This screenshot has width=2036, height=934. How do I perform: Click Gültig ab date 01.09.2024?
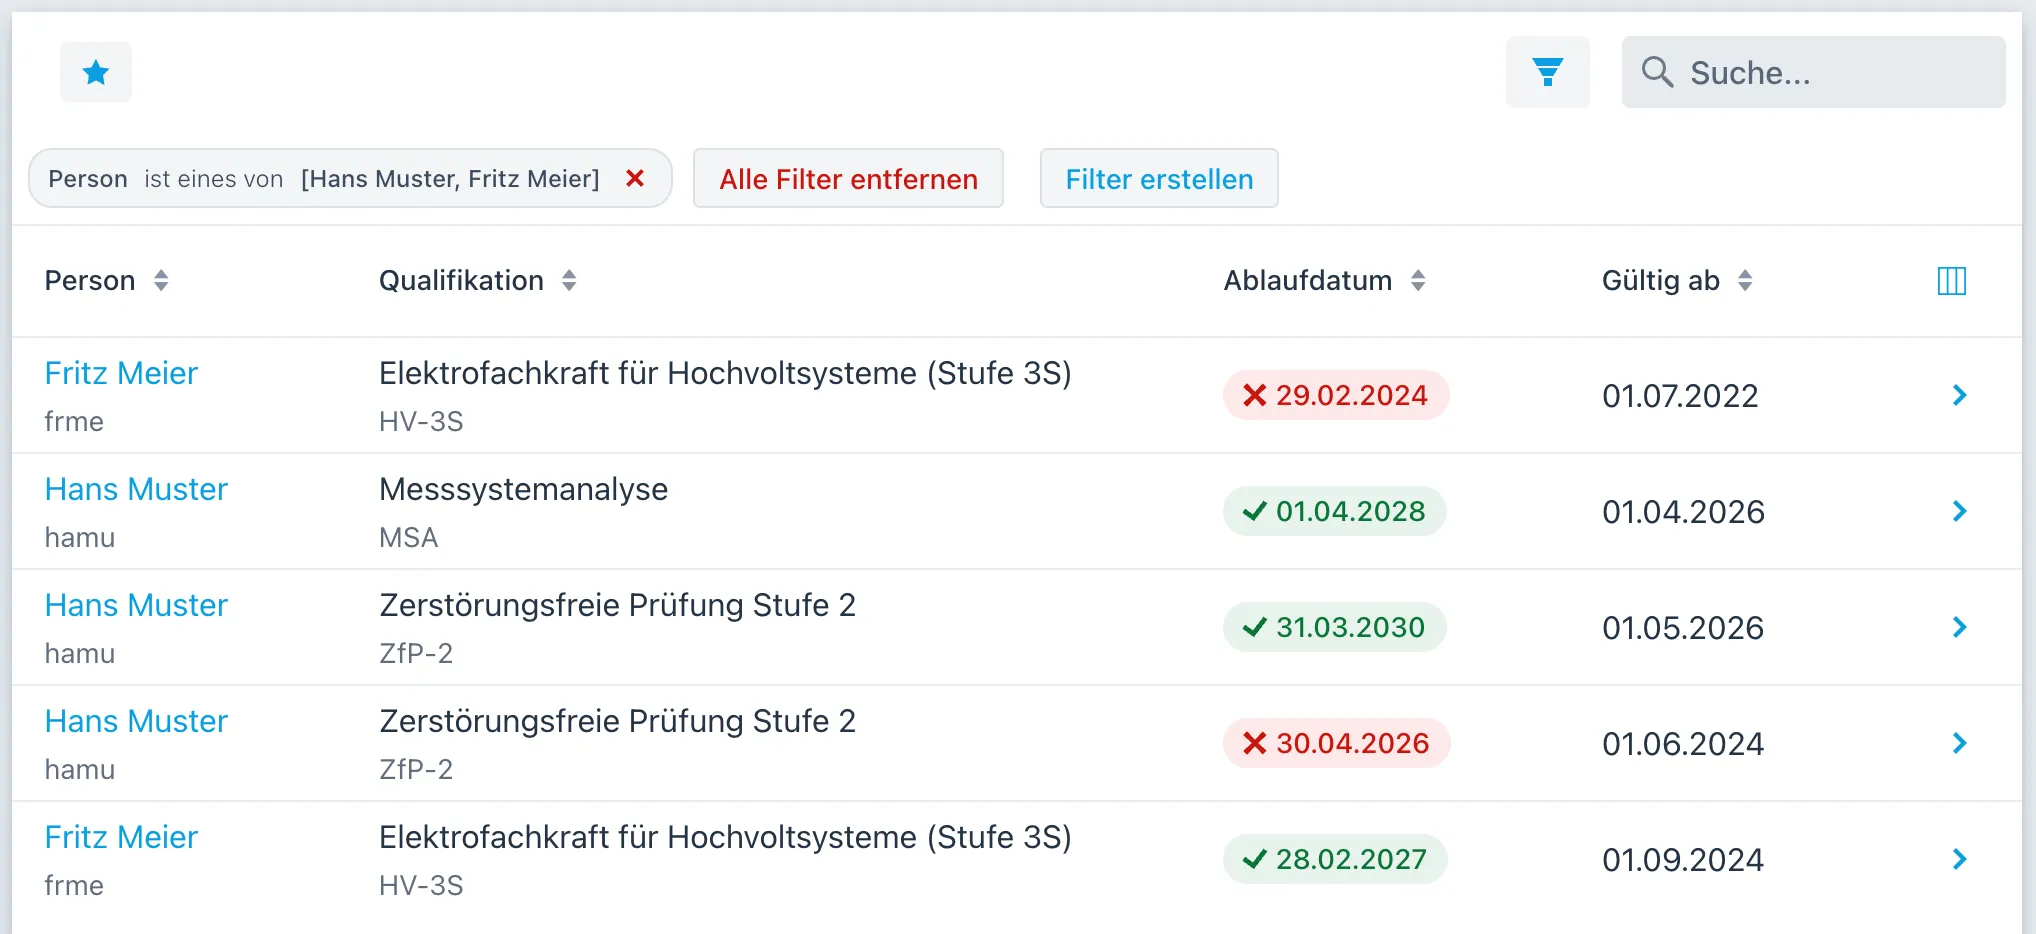tap(1683, 860)
